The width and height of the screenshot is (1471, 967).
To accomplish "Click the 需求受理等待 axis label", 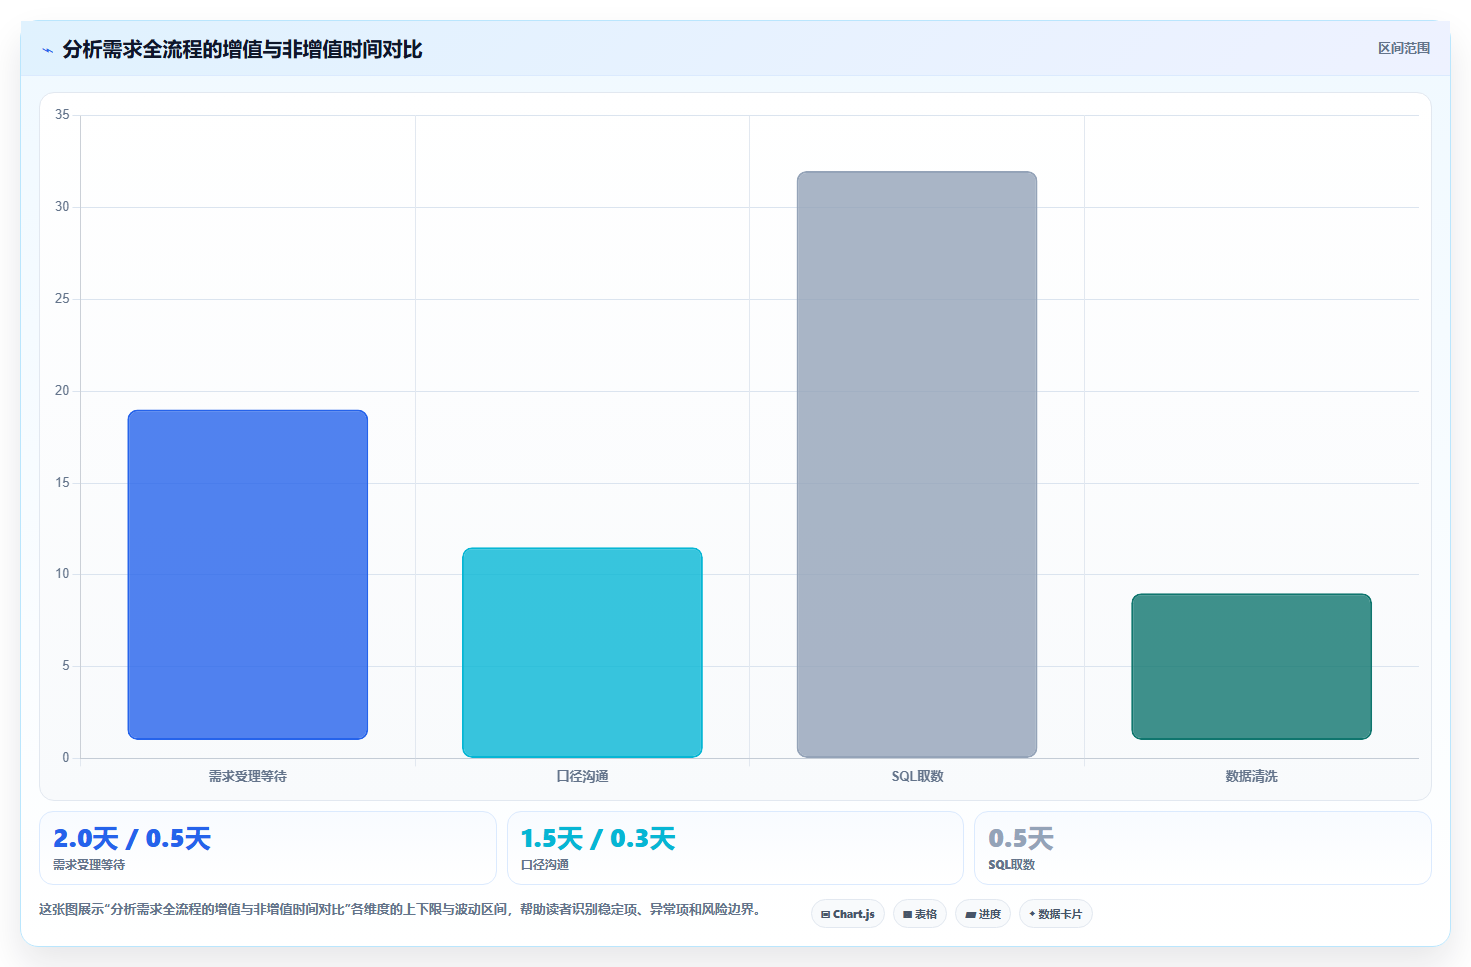I will pyautogui.click(x=248, y=776).
